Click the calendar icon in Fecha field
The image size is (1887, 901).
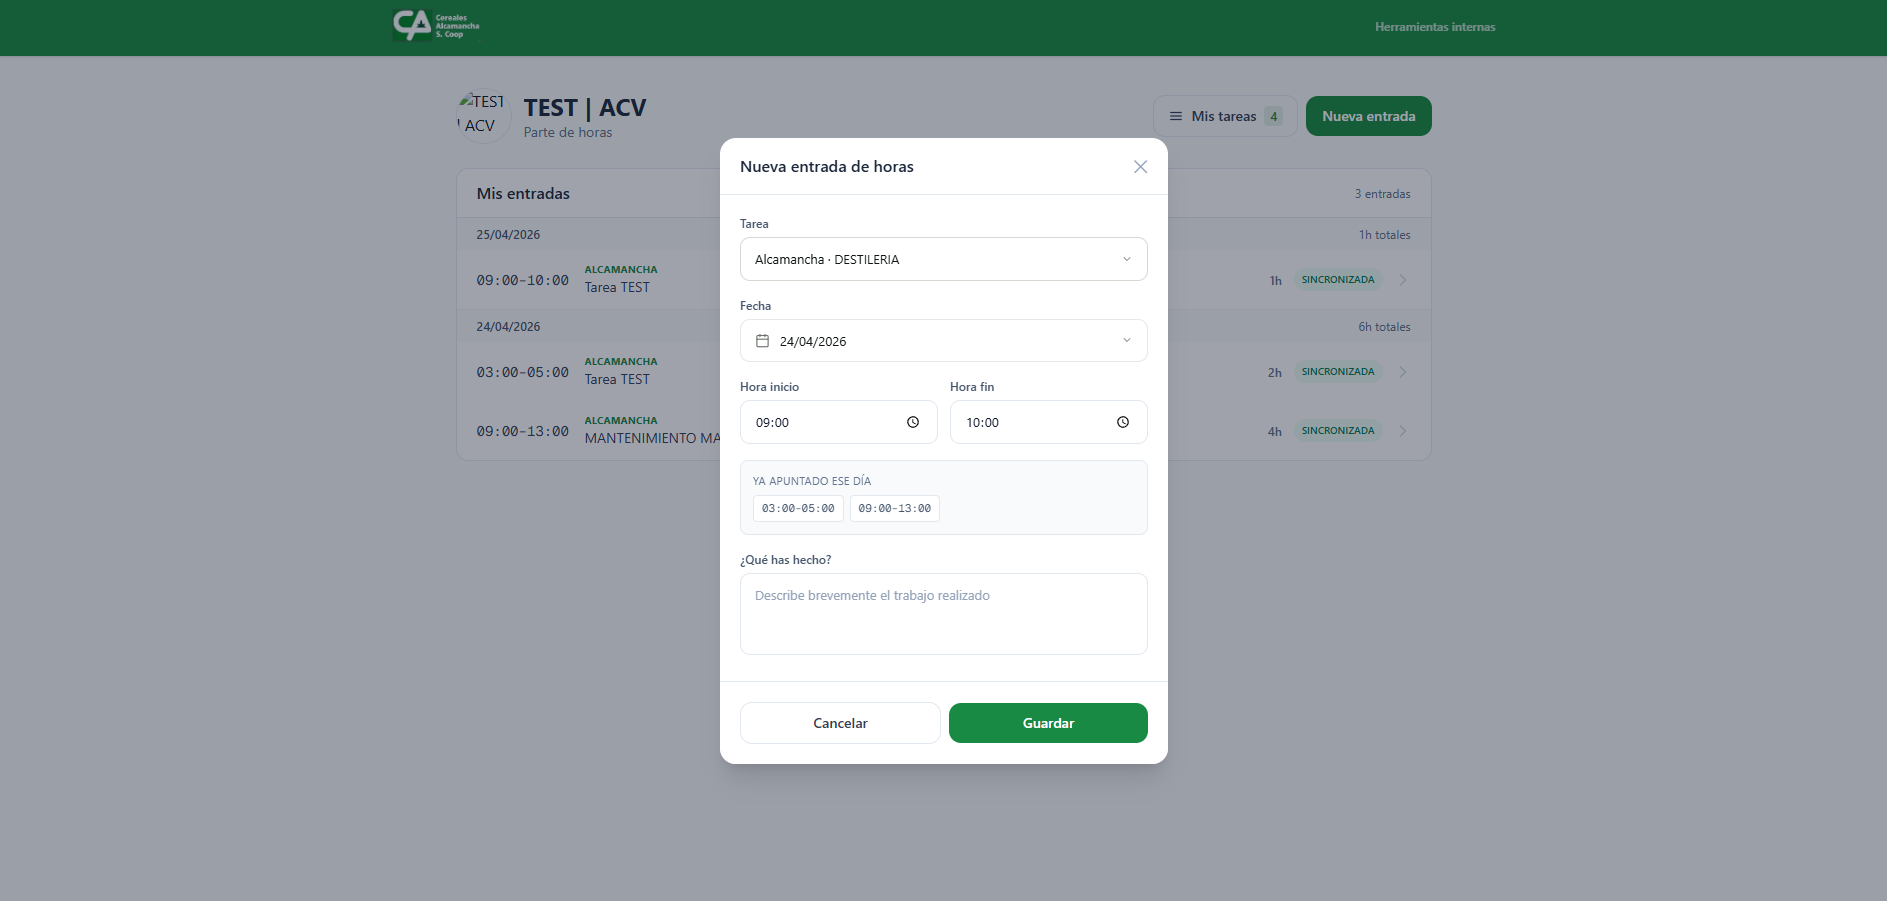(x=762, y=341)
